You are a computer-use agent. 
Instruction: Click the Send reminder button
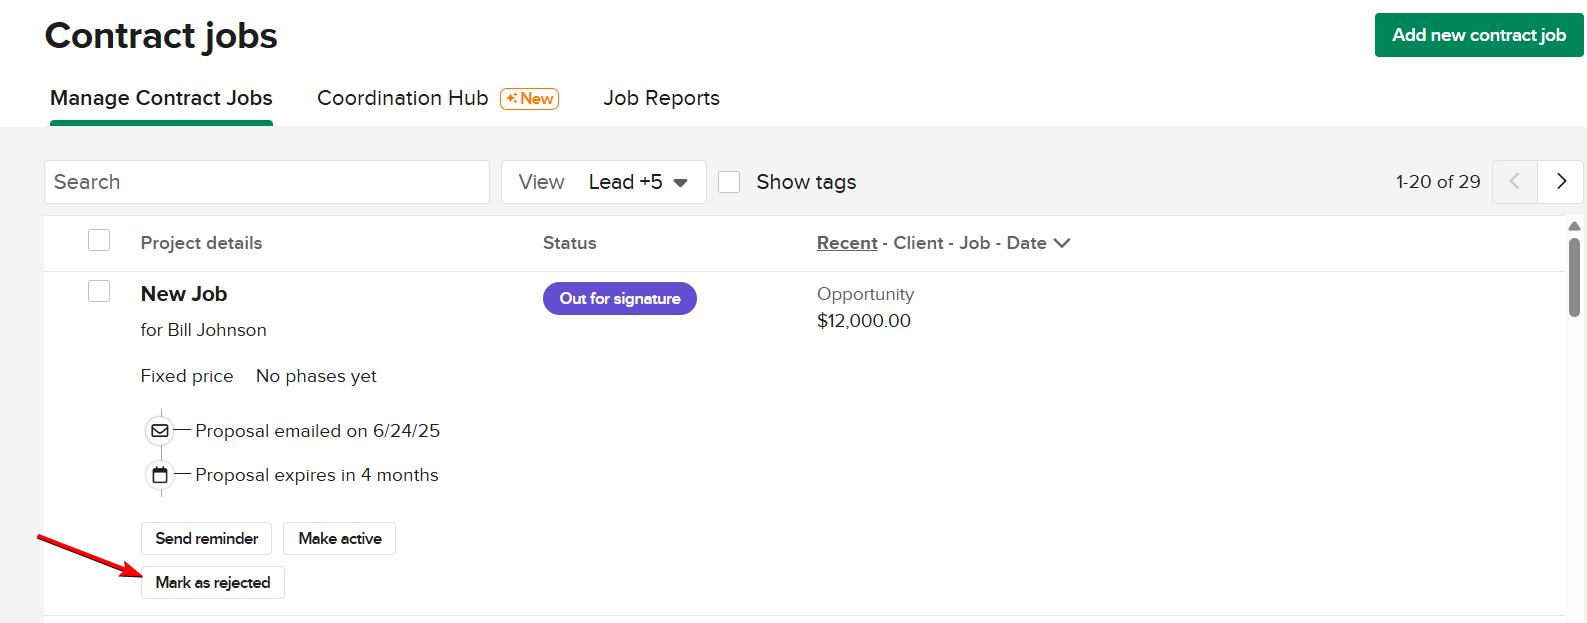(206, 538)
